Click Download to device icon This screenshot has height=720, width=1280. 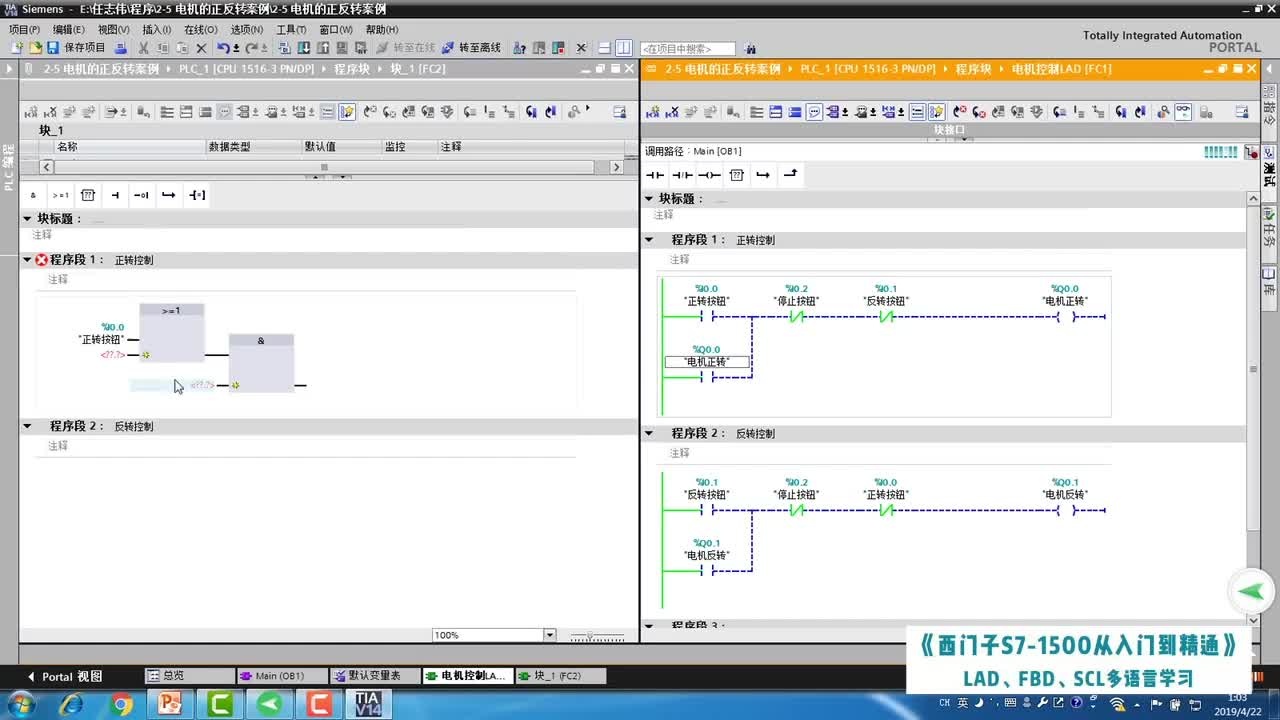(304, 48)
